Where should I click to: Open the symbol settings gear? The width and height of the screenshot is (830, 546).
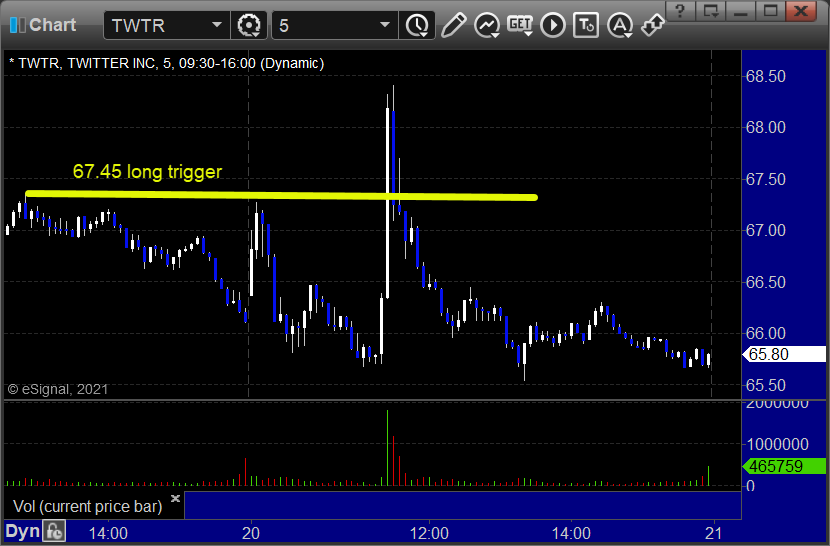pyautogui.click(x=249, y=25)
